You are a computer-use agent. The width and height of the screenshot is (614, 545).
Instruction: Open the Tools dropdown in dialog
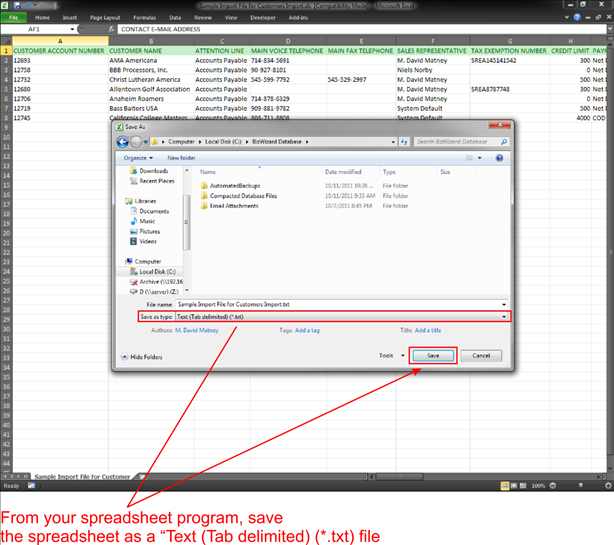click(391, 356)
